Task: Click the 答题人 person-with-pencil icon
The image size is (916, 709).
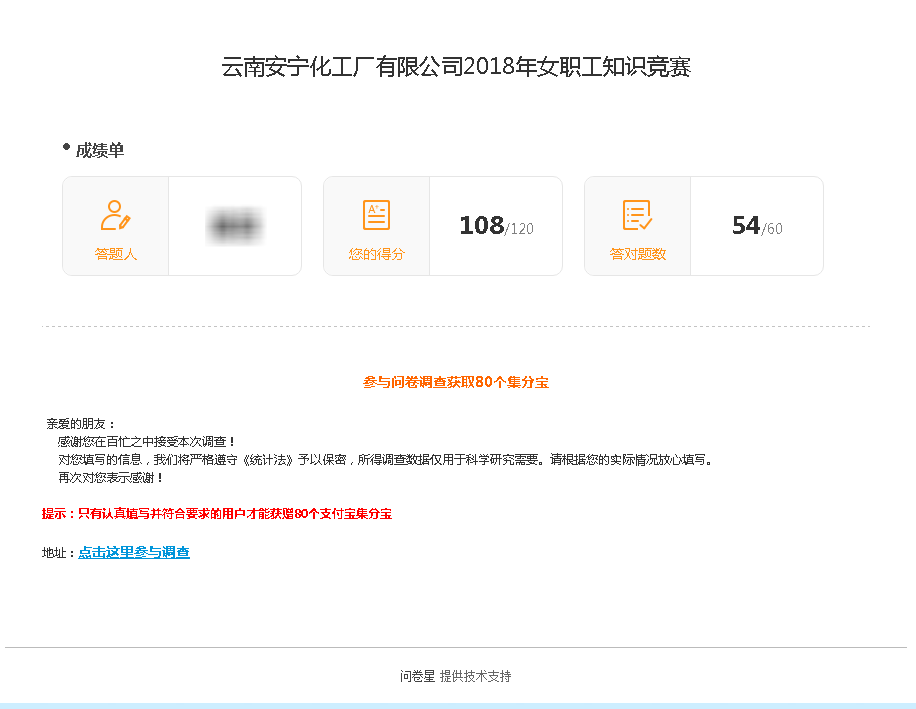Action: tap(115, 215)
